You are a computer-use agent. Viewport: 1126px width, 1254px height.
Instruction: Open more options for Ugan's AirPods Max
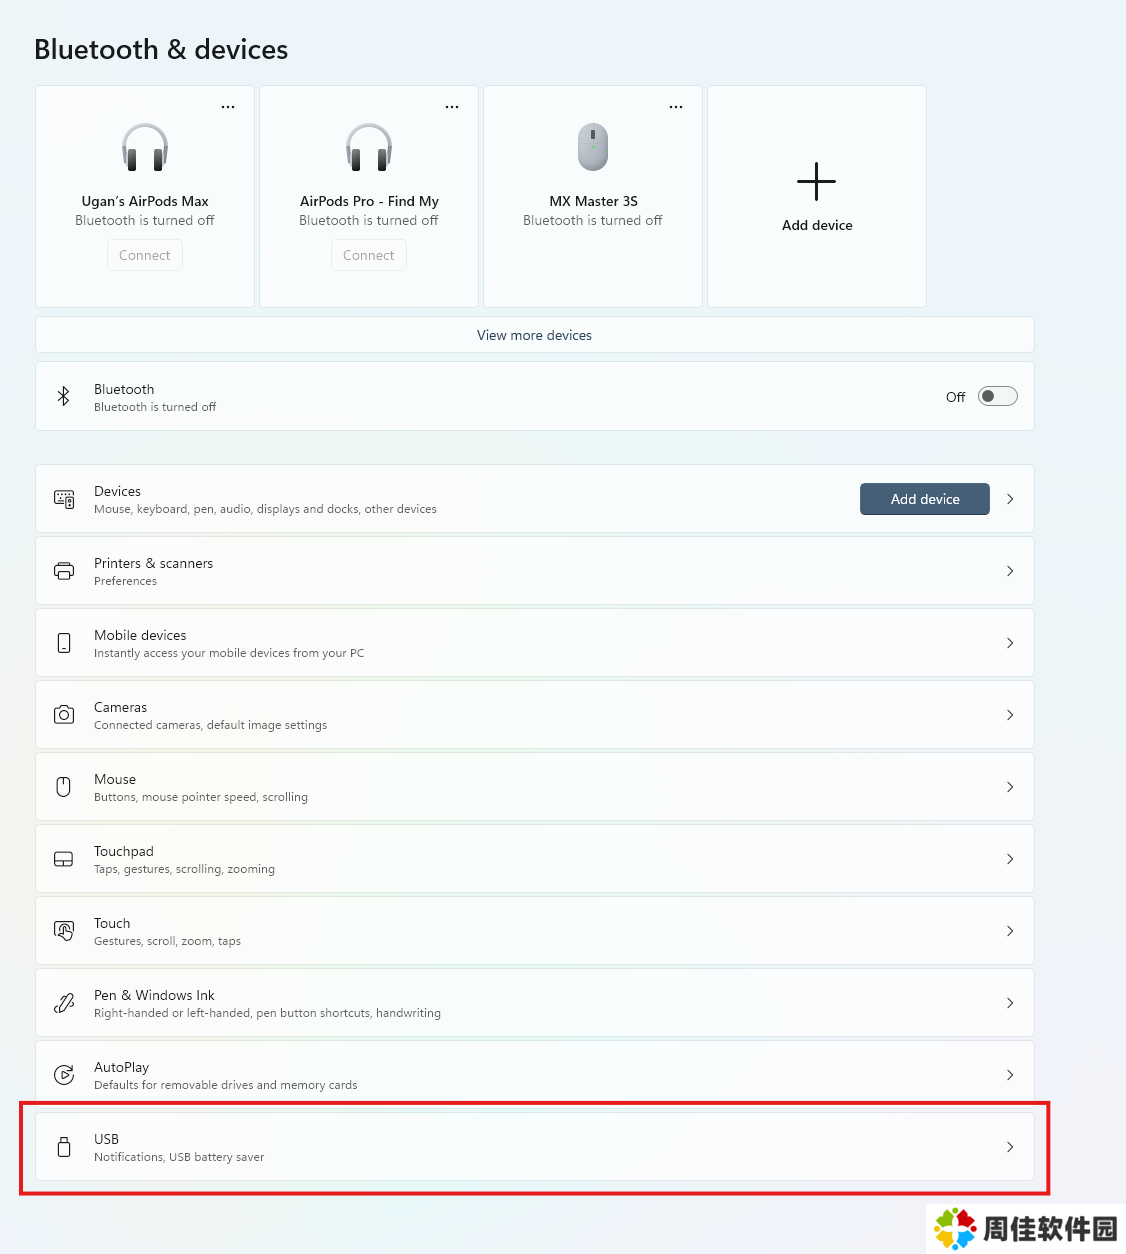click(228, 106)
